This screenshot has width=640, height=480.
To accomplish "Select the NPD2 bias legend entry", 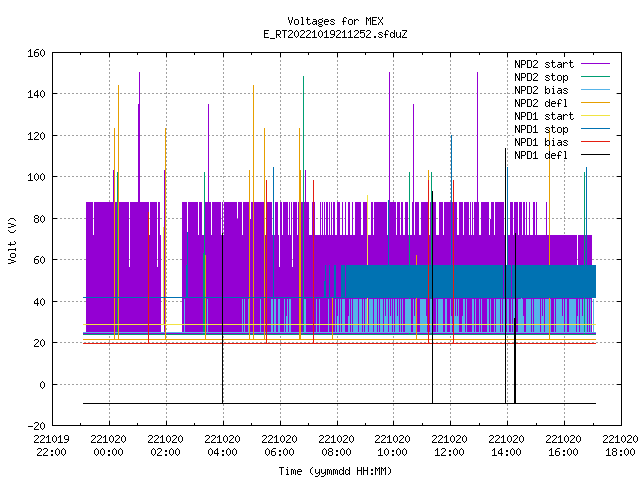I will coord(541,90).
